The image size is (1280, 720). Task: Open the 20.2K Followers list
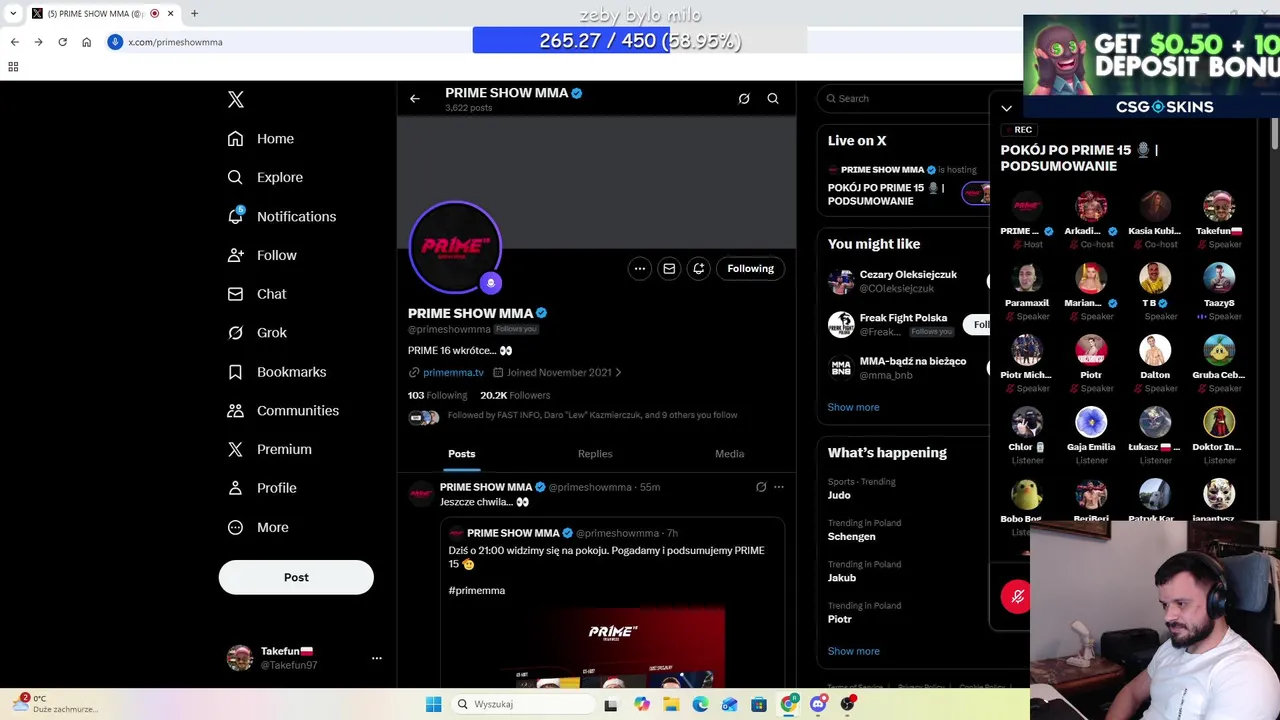515,395
